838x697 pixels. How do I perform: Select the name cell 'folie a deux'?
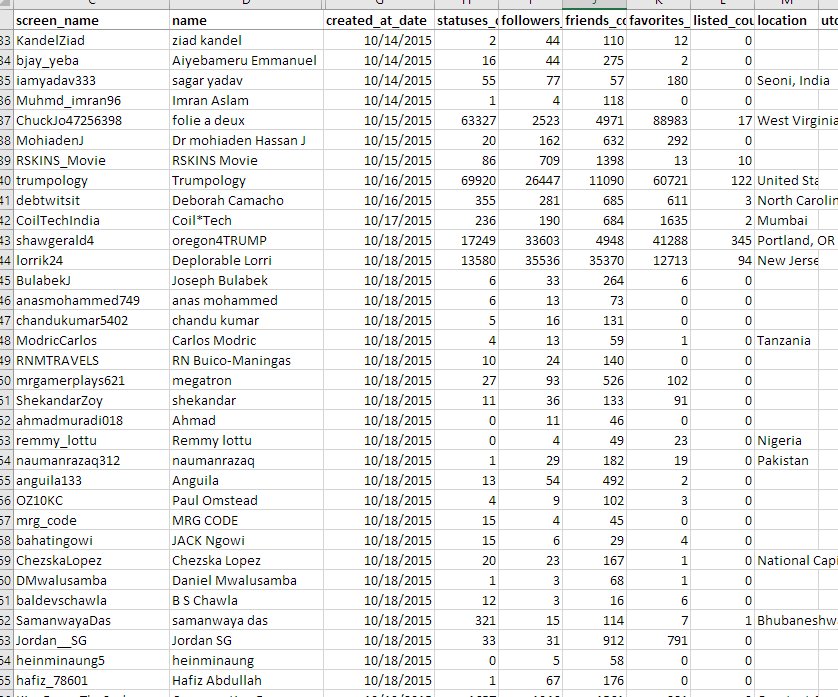(246, 120)
